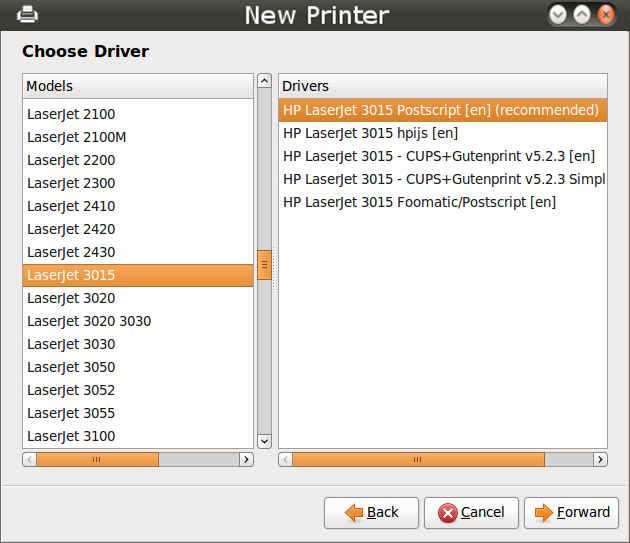This screenshot has height=543, width=630.
Task: Select LaserJet 2100M model
Action: (x=138, y=137)
